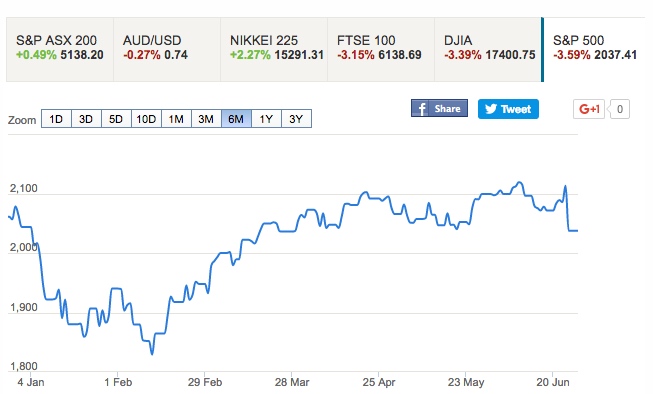Click the 20 Jun date label

553,382
